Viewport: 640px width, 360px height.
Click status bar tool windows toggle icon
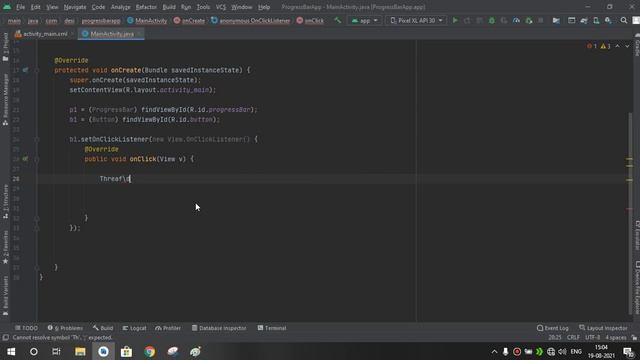5,338
